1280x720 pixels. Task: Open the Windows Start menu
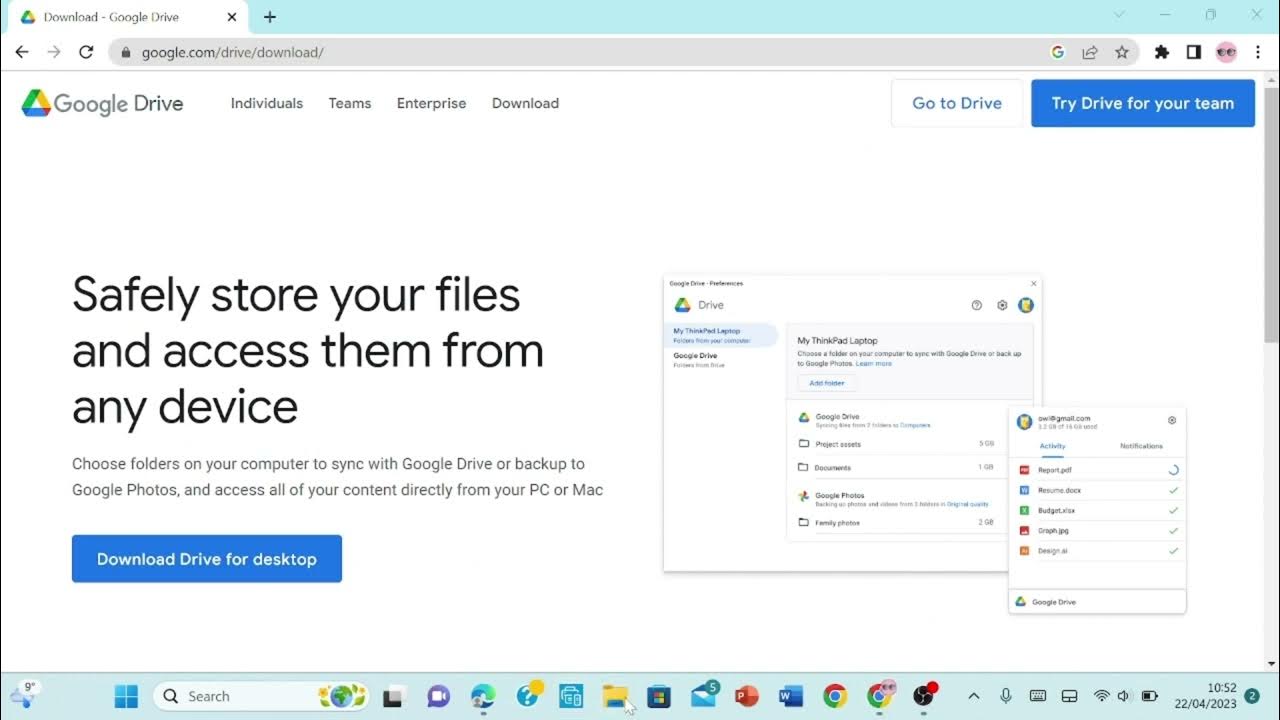(x=126, y=696)
